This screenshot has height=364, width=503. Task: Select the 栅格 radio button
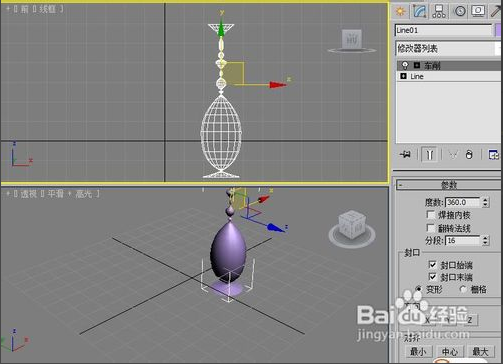click(x=463, y=289)
